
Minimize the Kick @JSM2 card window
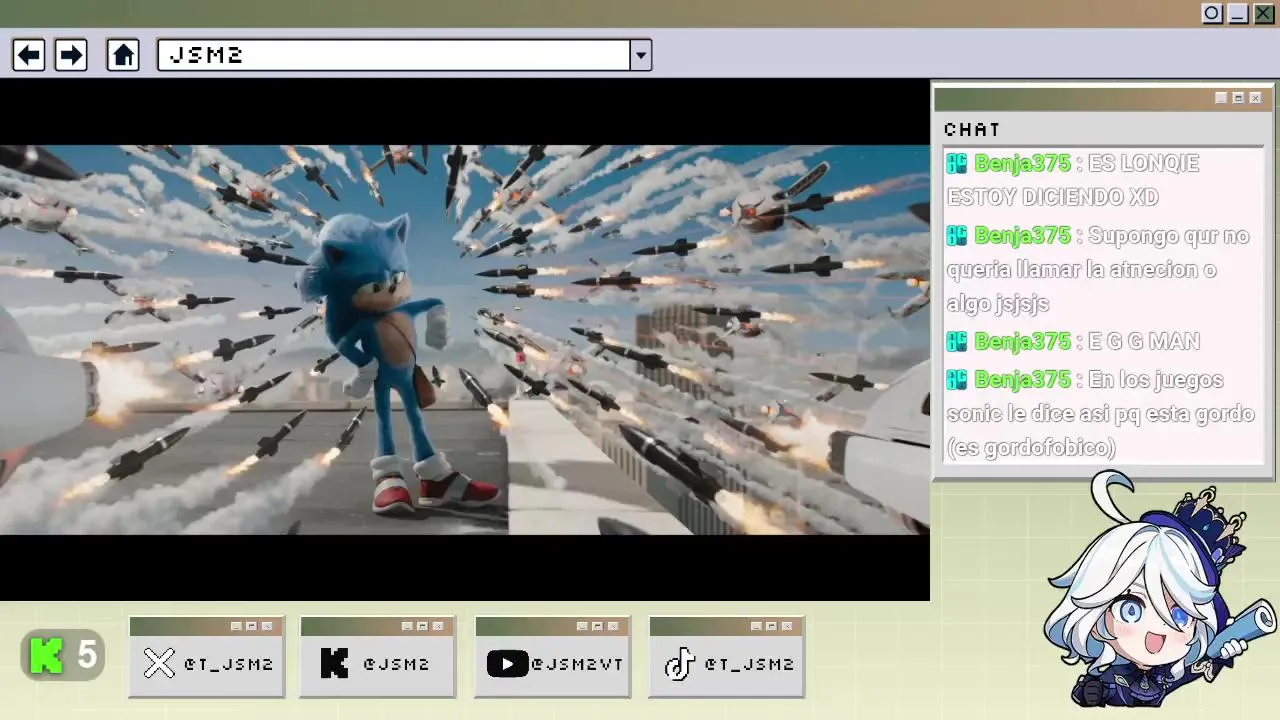[407, 626]
